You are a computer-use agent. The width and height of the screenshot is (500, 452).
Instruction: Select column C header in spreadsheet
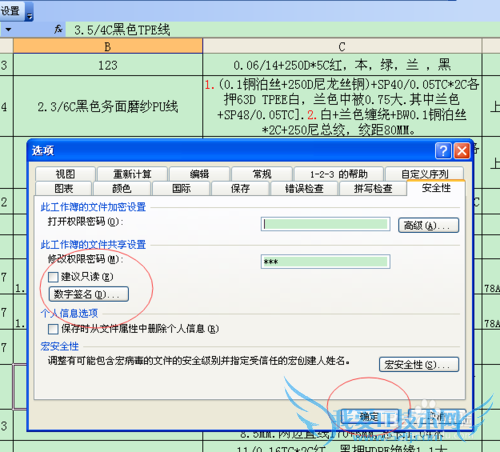342,46
